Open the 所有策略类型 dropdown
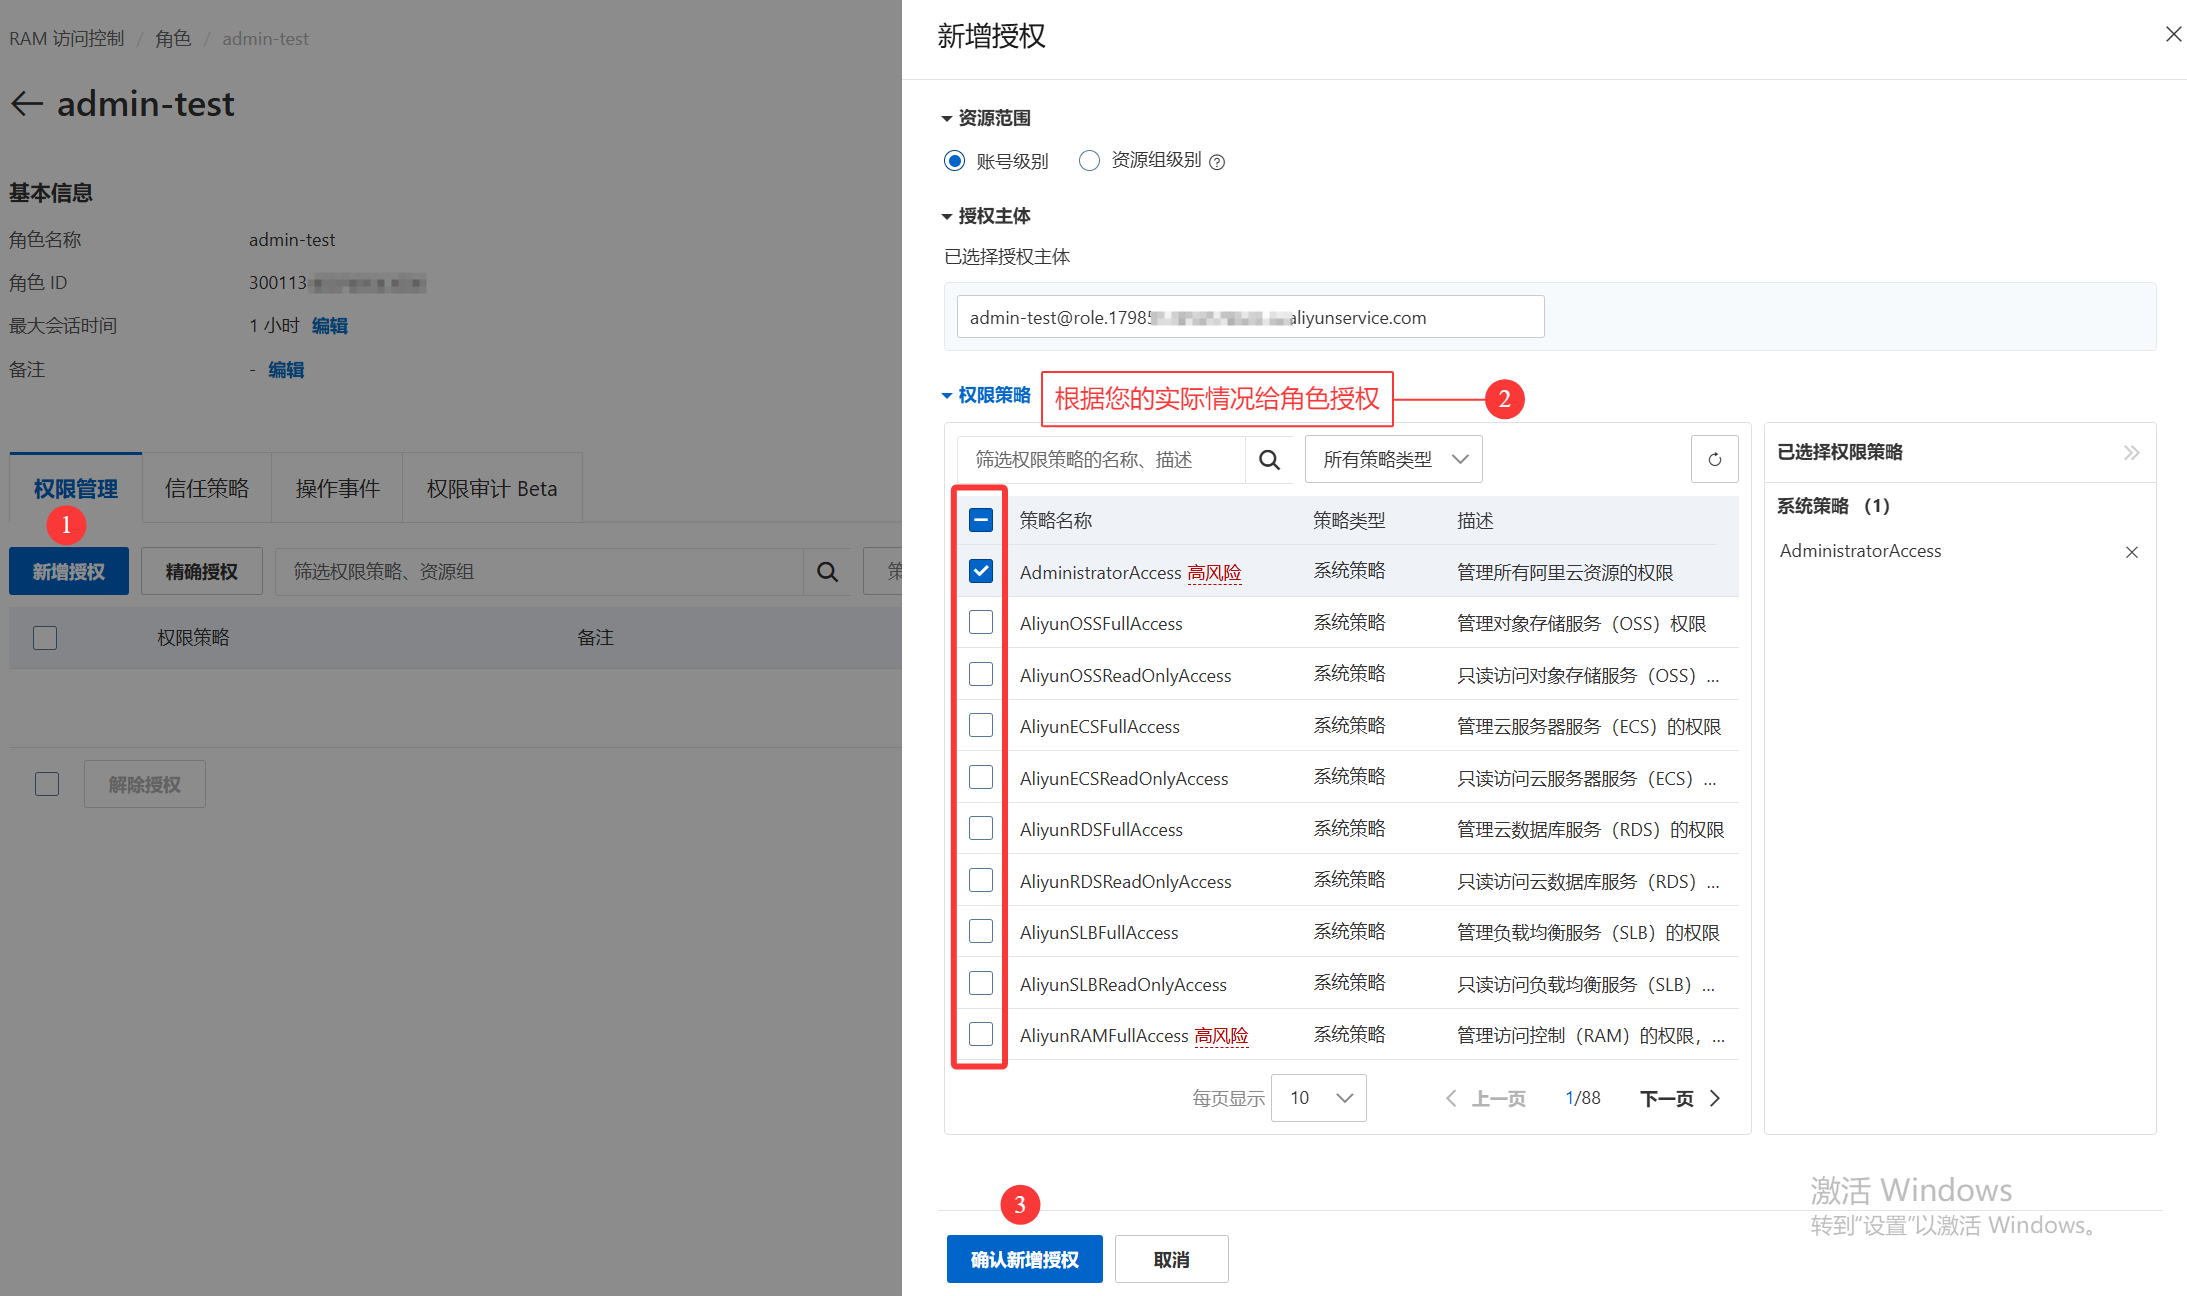The image size is (2187, 1296). tap(1393, 460)
